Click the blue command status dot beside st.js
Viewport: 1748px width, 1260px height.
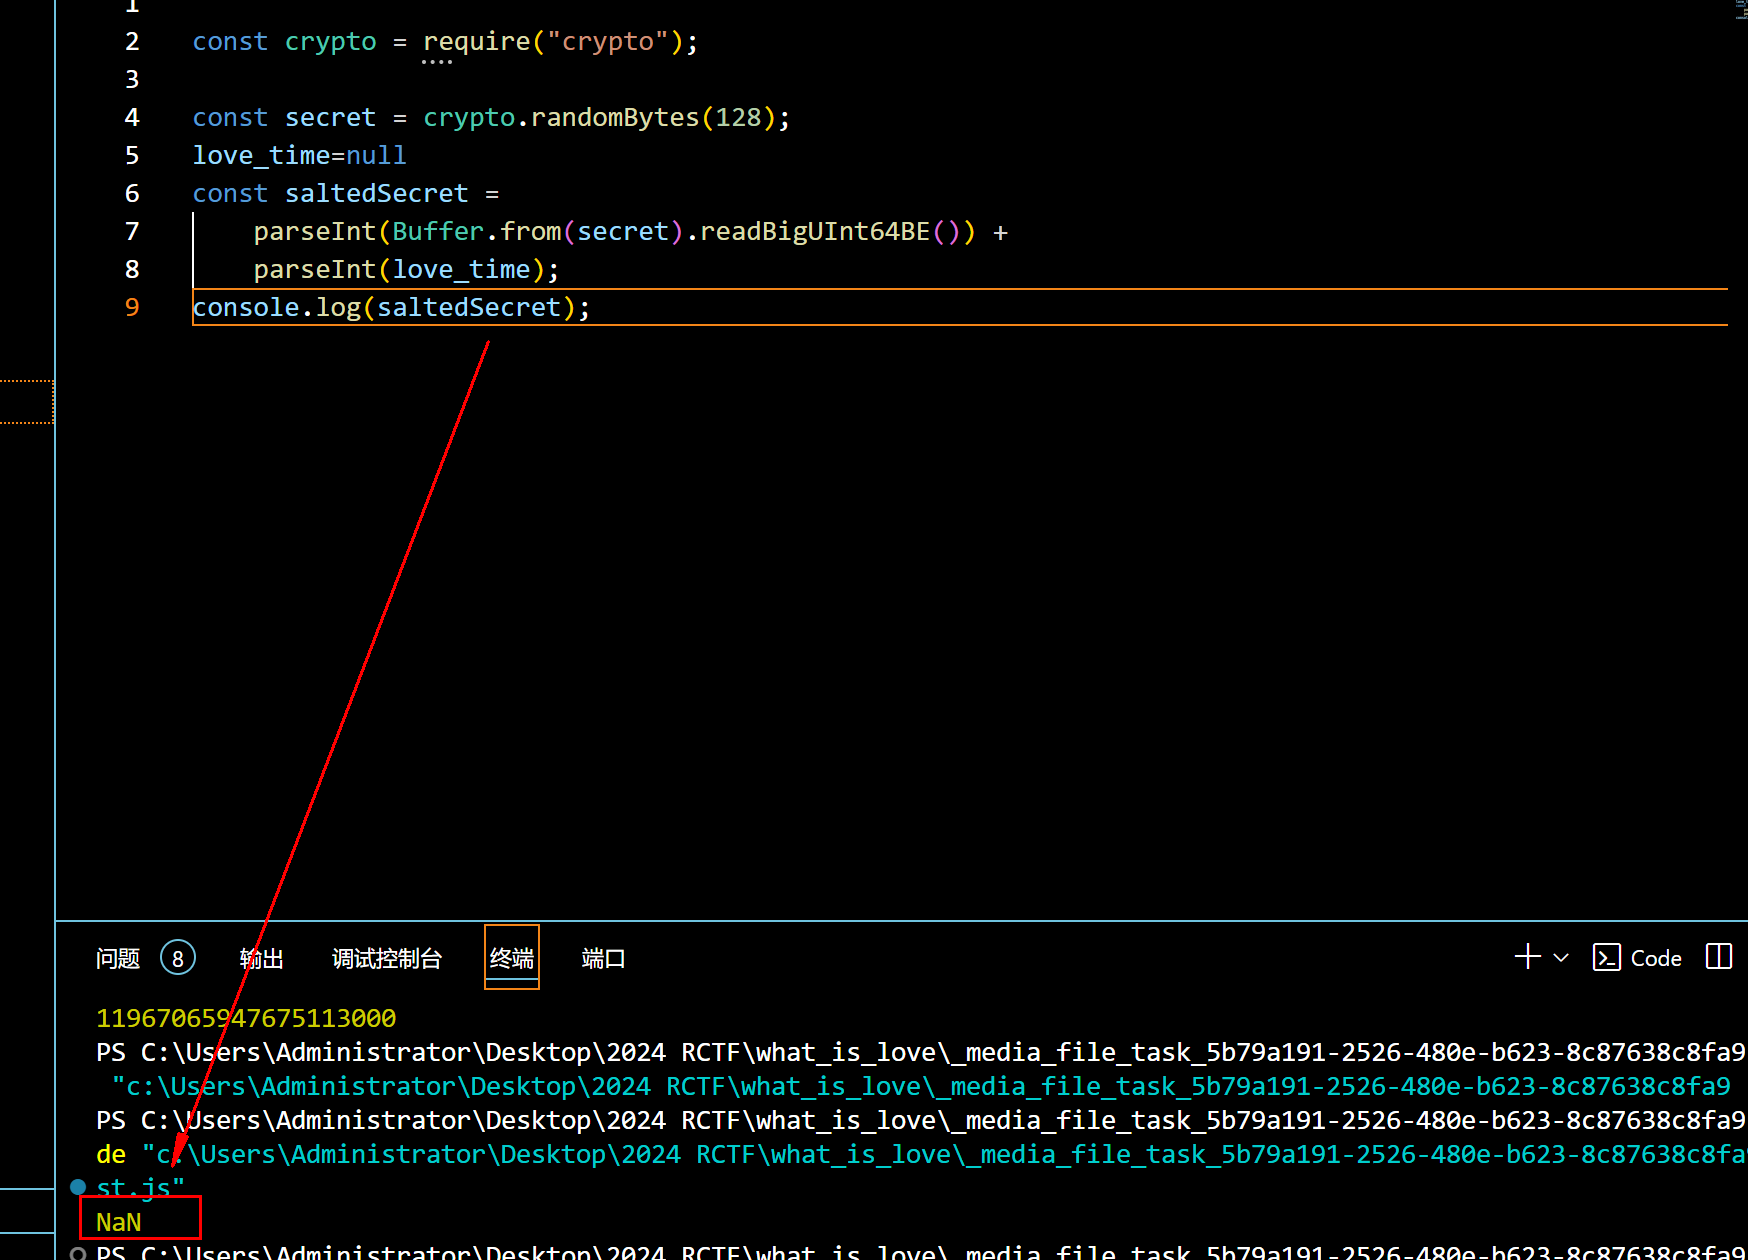click(x=78, y=1187)
